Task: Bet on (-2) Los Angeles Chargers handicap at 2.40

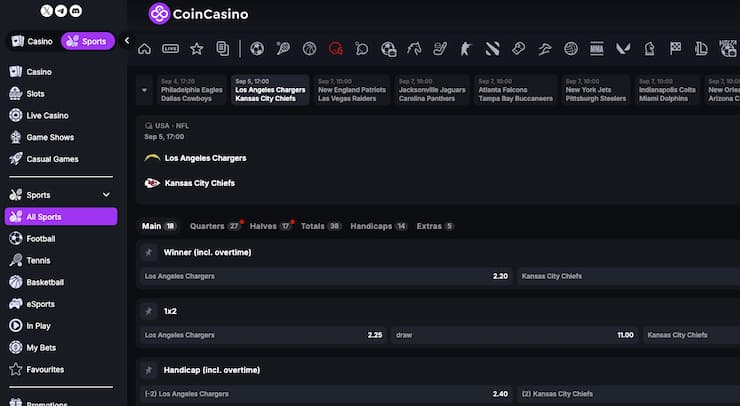Action: coord(326,394)
